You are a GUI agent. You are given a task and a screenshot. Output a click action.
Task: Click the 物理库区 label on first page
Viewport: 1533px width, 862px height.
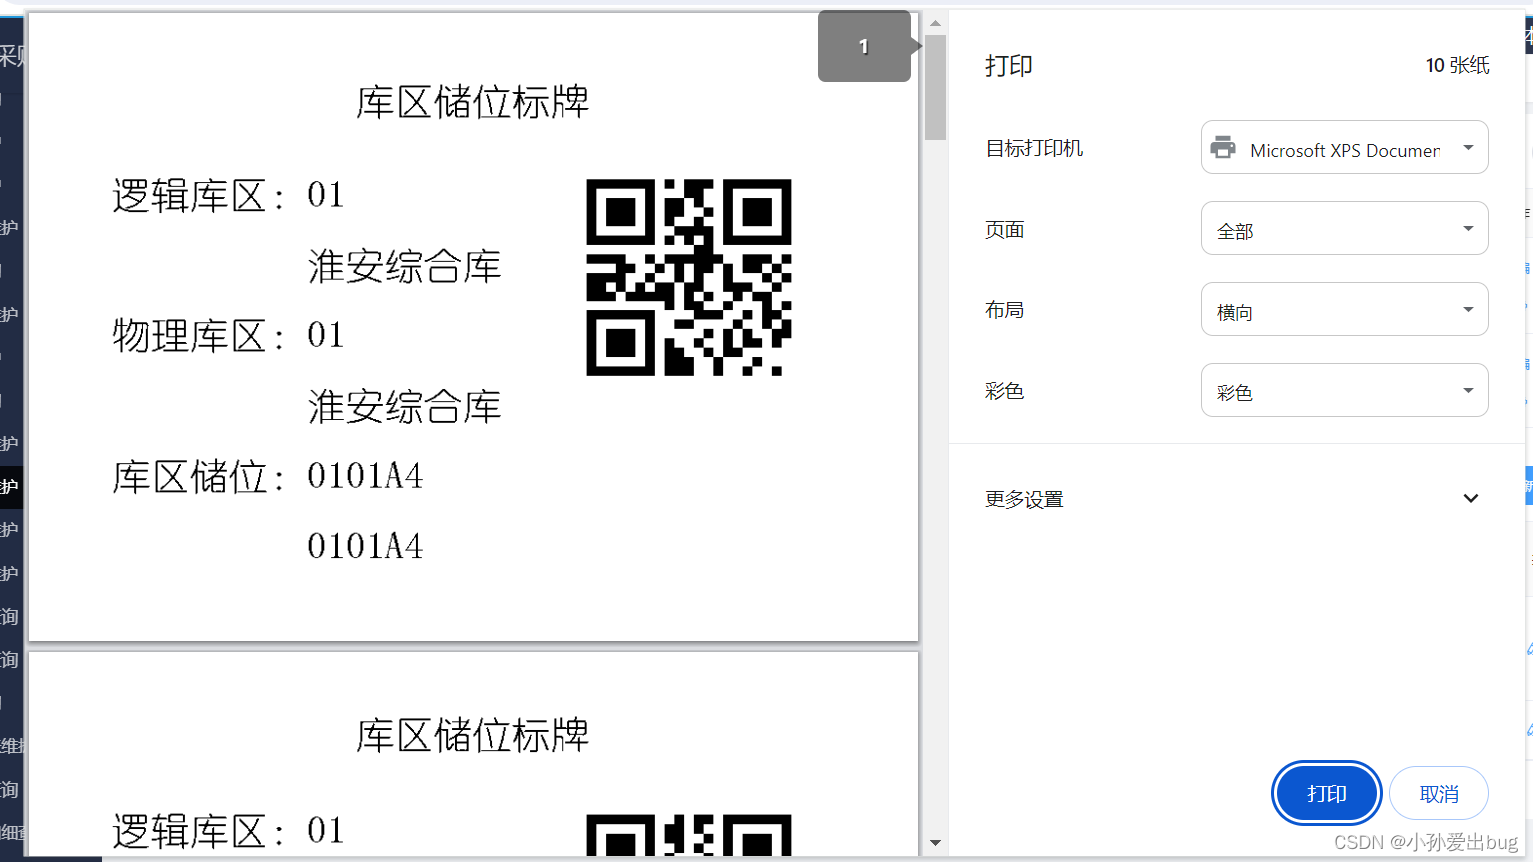tap(198, 336)
